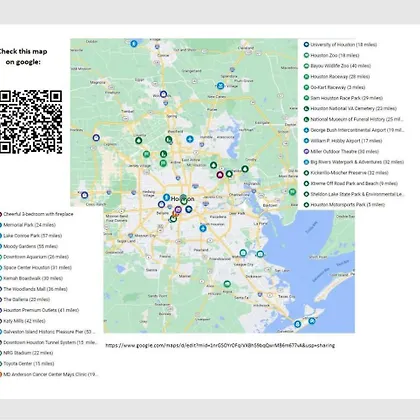This screenshot has height=420, width=420.
Task: Open the google.com maps sharing URL
Action: [220, 345]
